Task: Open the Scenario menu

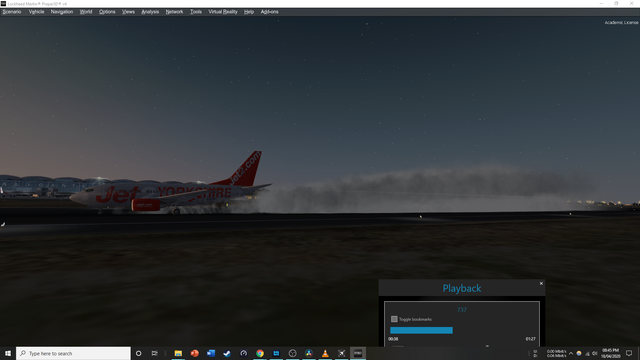Action: pos(12,12)
